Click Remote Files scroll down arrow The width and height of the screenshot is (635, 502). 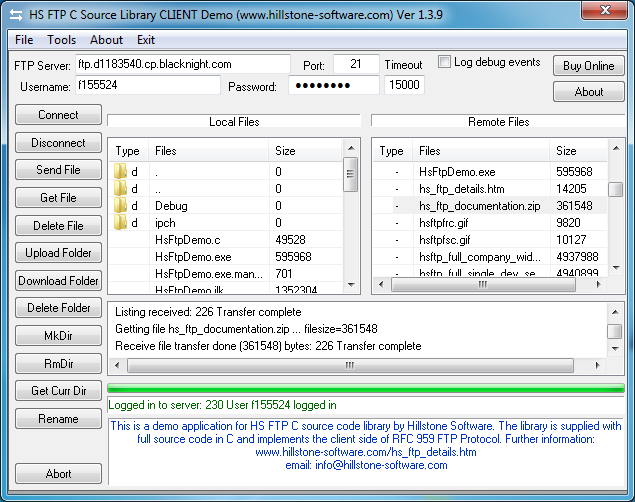click(x=616, y=268)
